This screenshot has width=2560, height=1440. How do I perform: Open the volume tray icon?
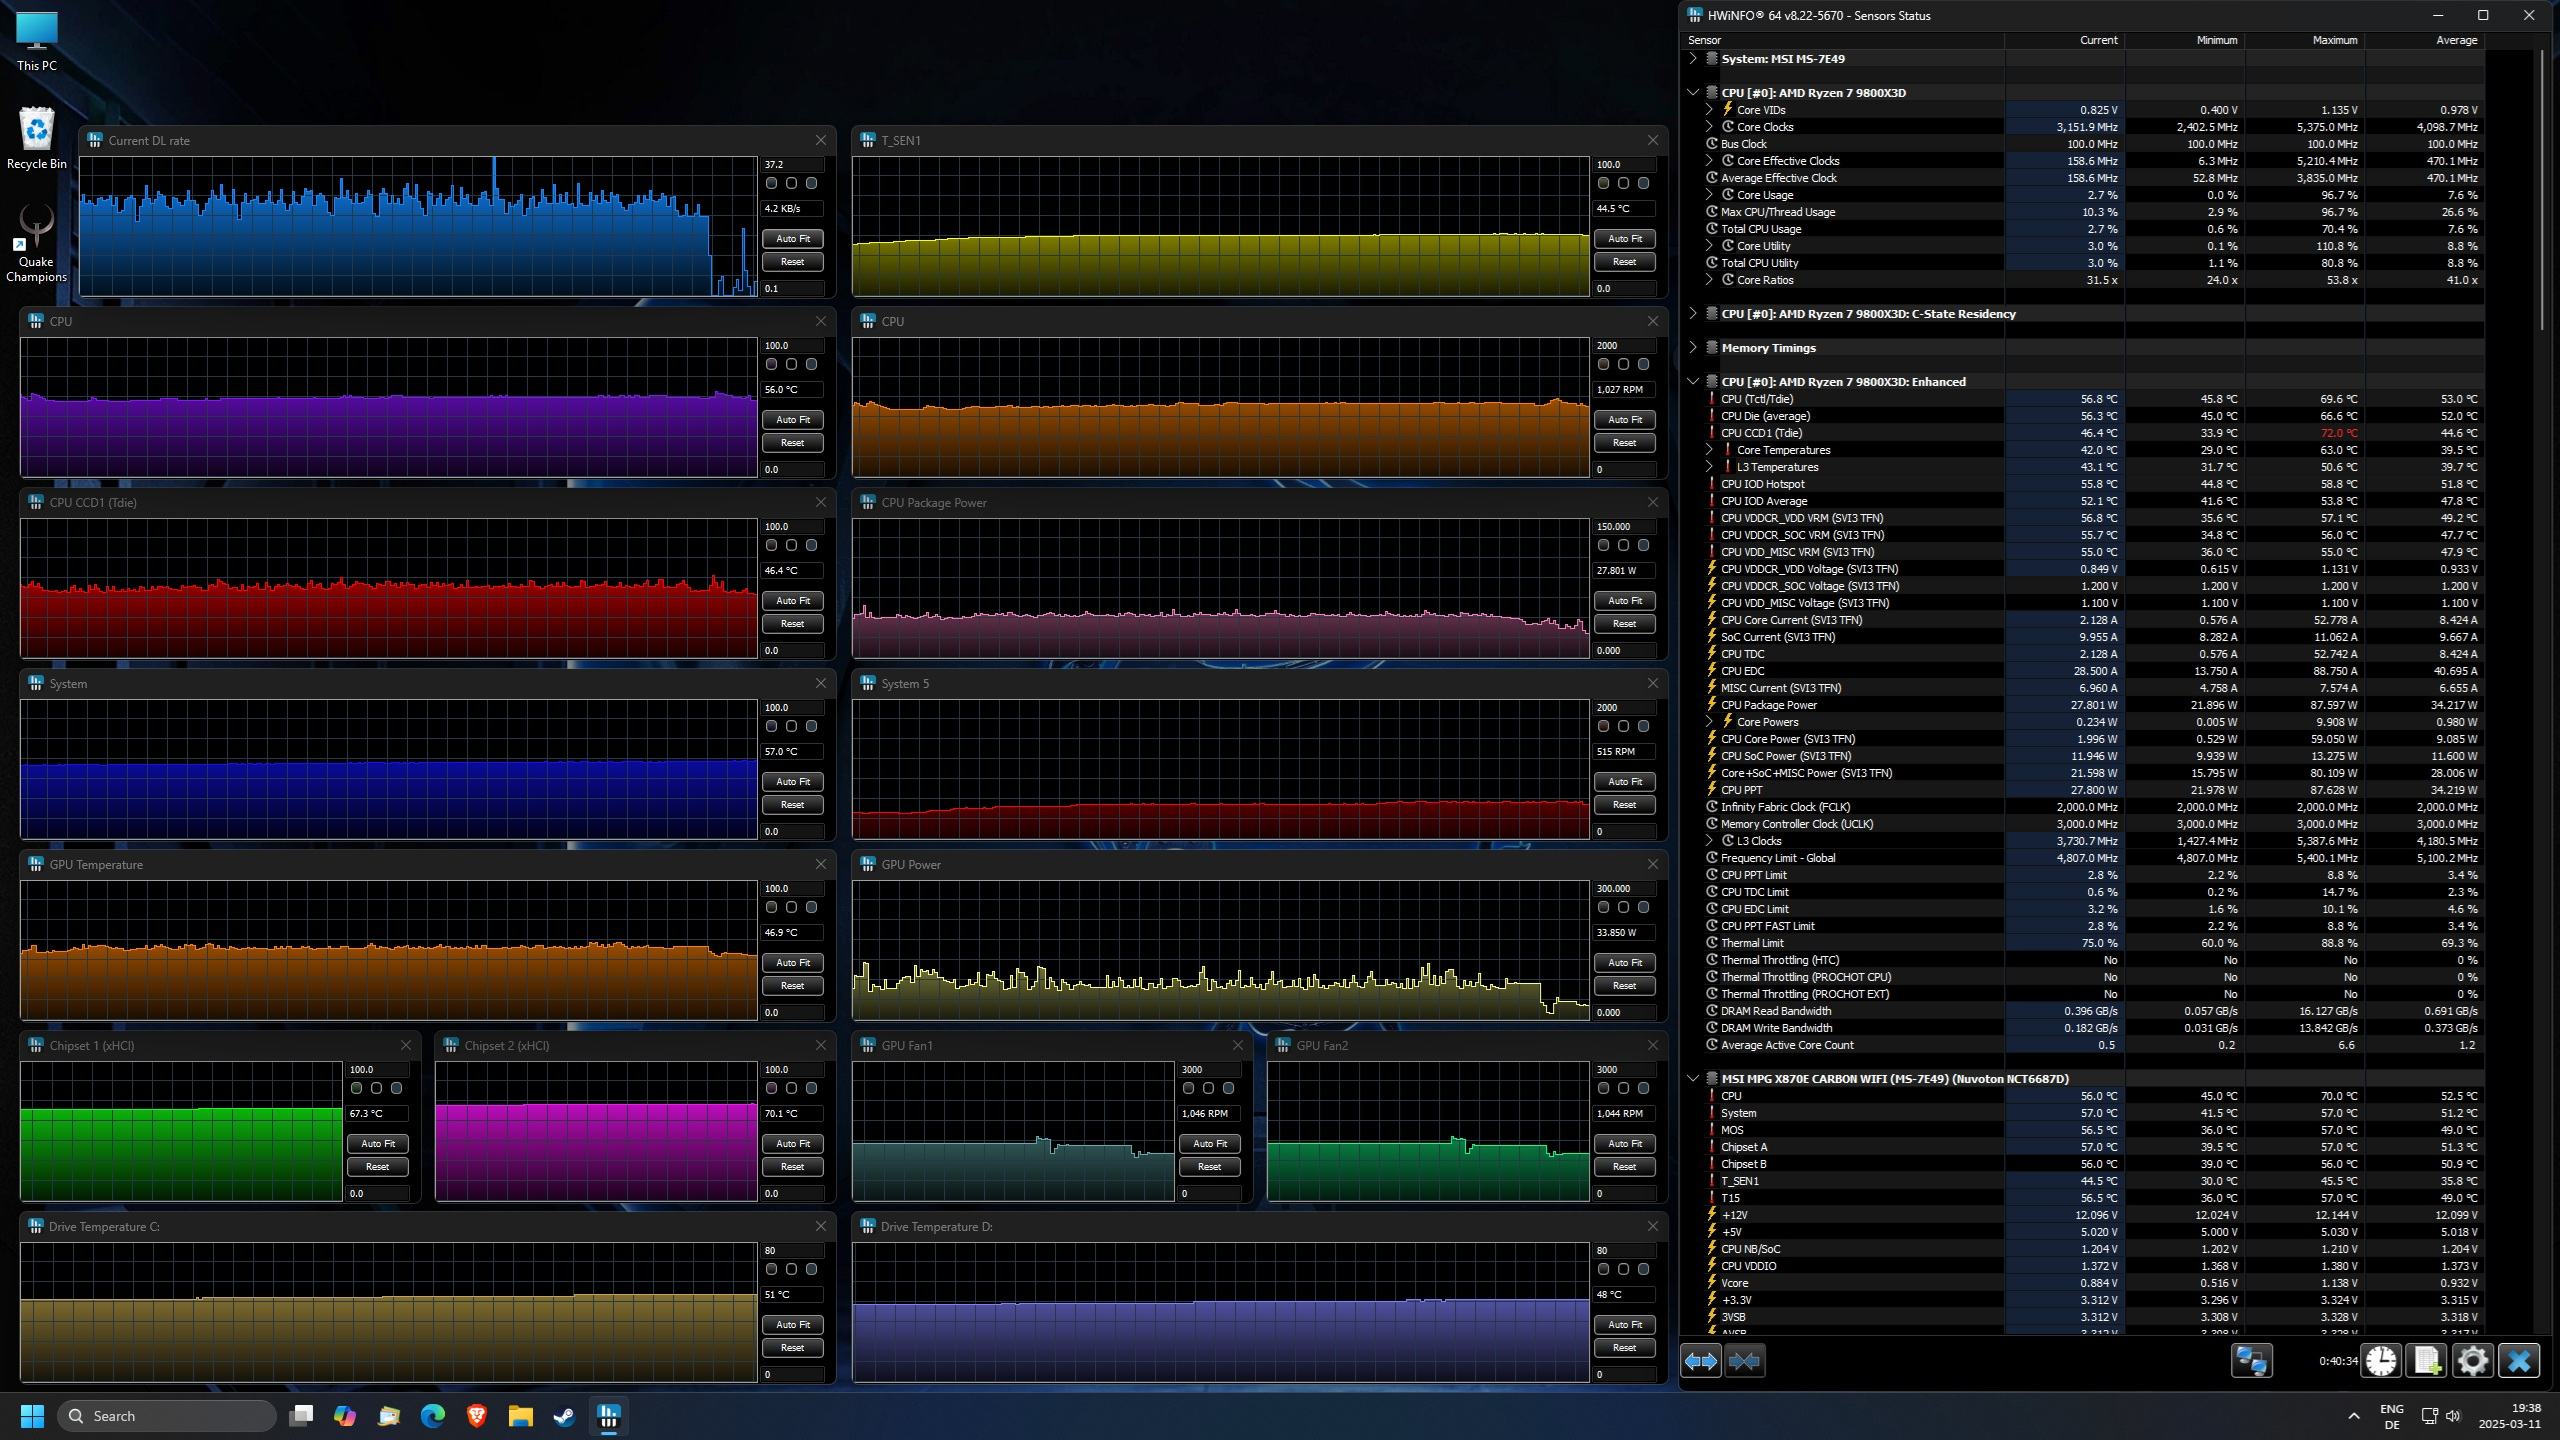[2453, 1416]
